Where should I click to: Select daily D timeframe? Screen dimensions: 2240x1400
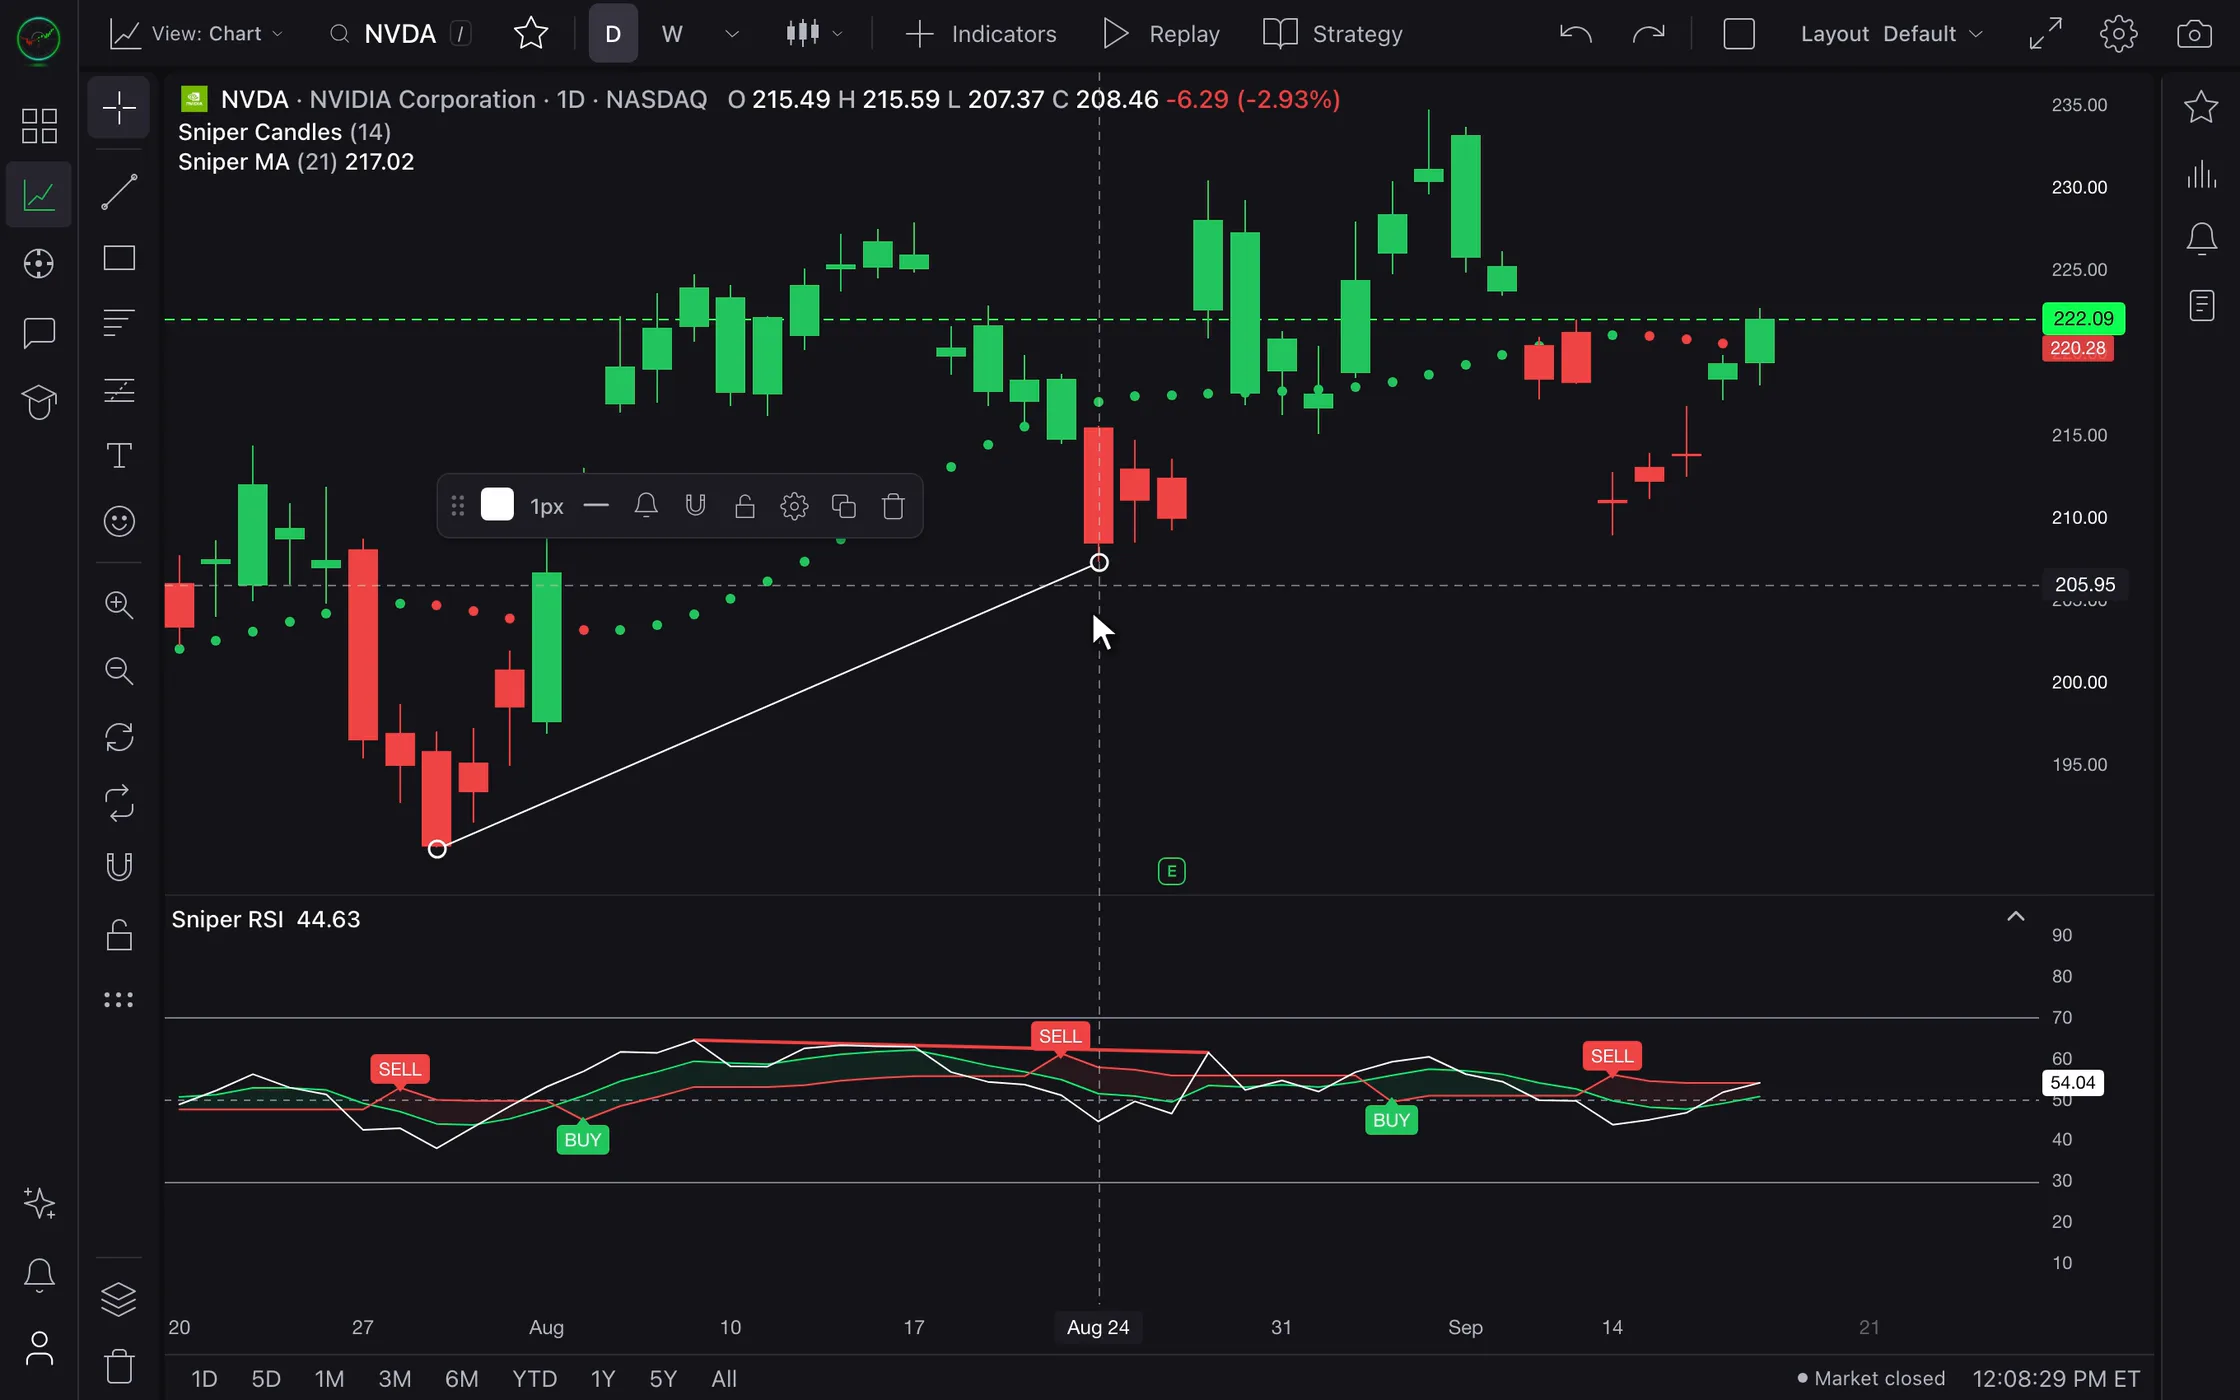(613, 34)
